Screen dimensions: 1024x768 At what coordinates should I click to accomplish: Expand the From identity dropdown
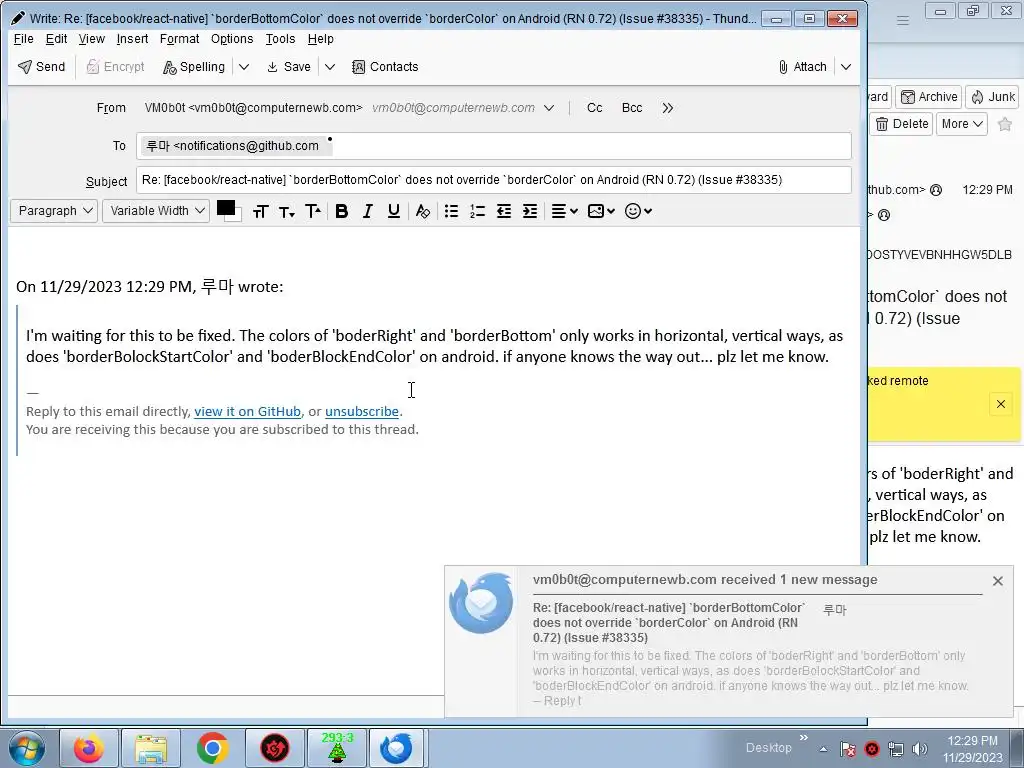pyautogui.click(x=549, y=108)
